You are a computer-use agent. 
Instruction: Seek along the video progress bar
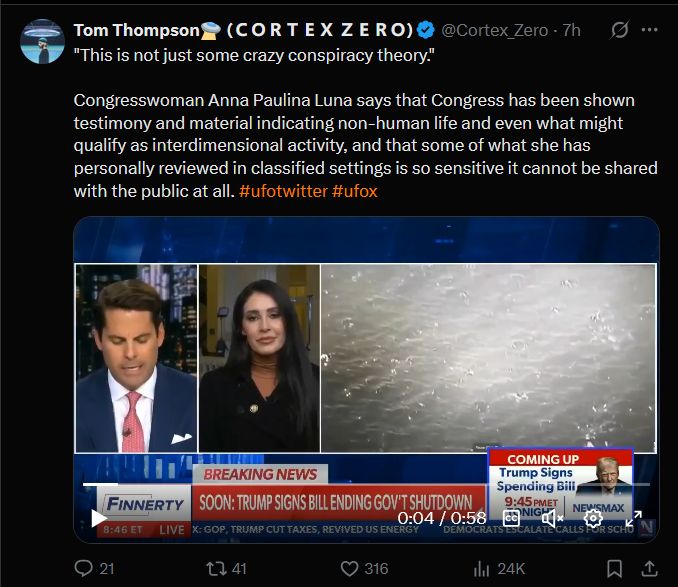[x=366, y=485]
